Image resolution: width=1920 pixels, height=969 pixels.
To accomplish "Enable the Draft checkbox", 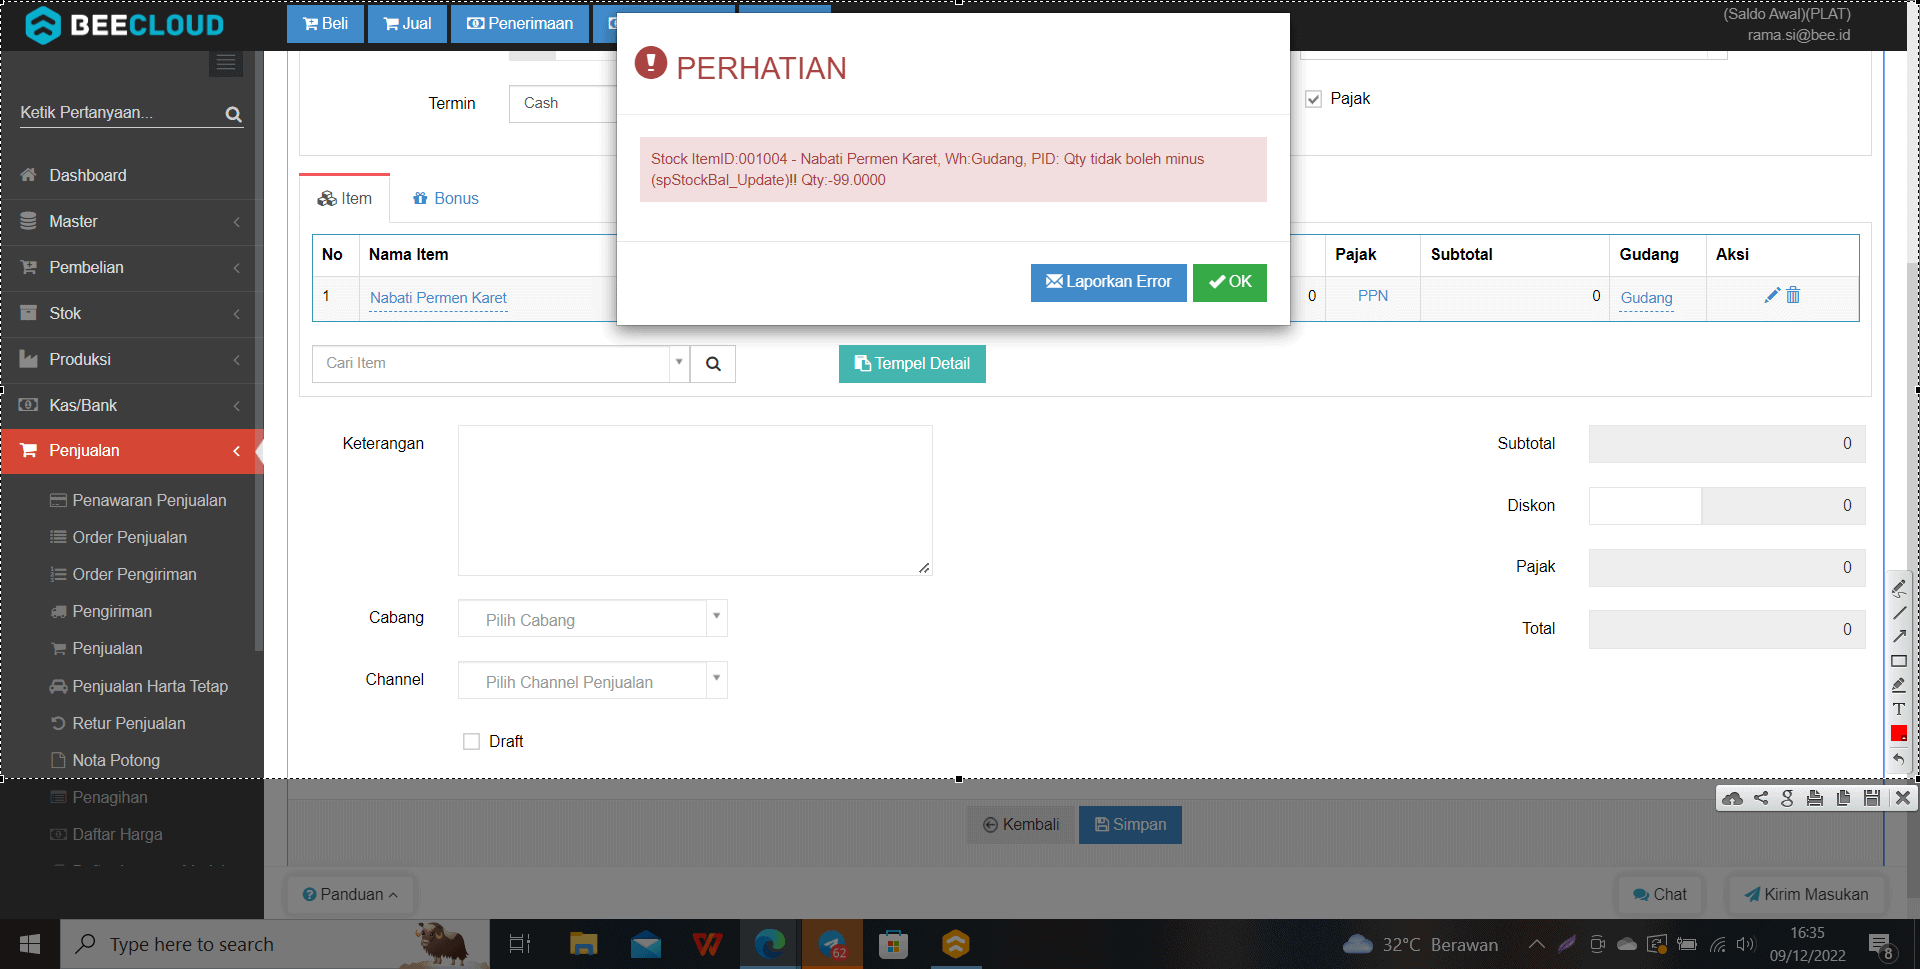I will (x=471, y=741).
